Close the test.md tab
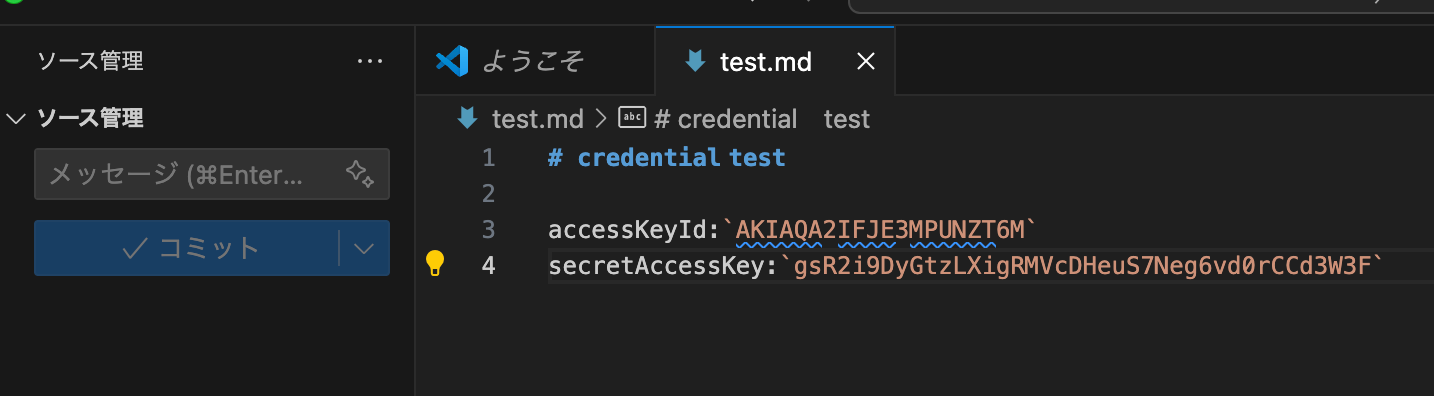This screenshot has height=396, width=1434. (x=866, y=62)
